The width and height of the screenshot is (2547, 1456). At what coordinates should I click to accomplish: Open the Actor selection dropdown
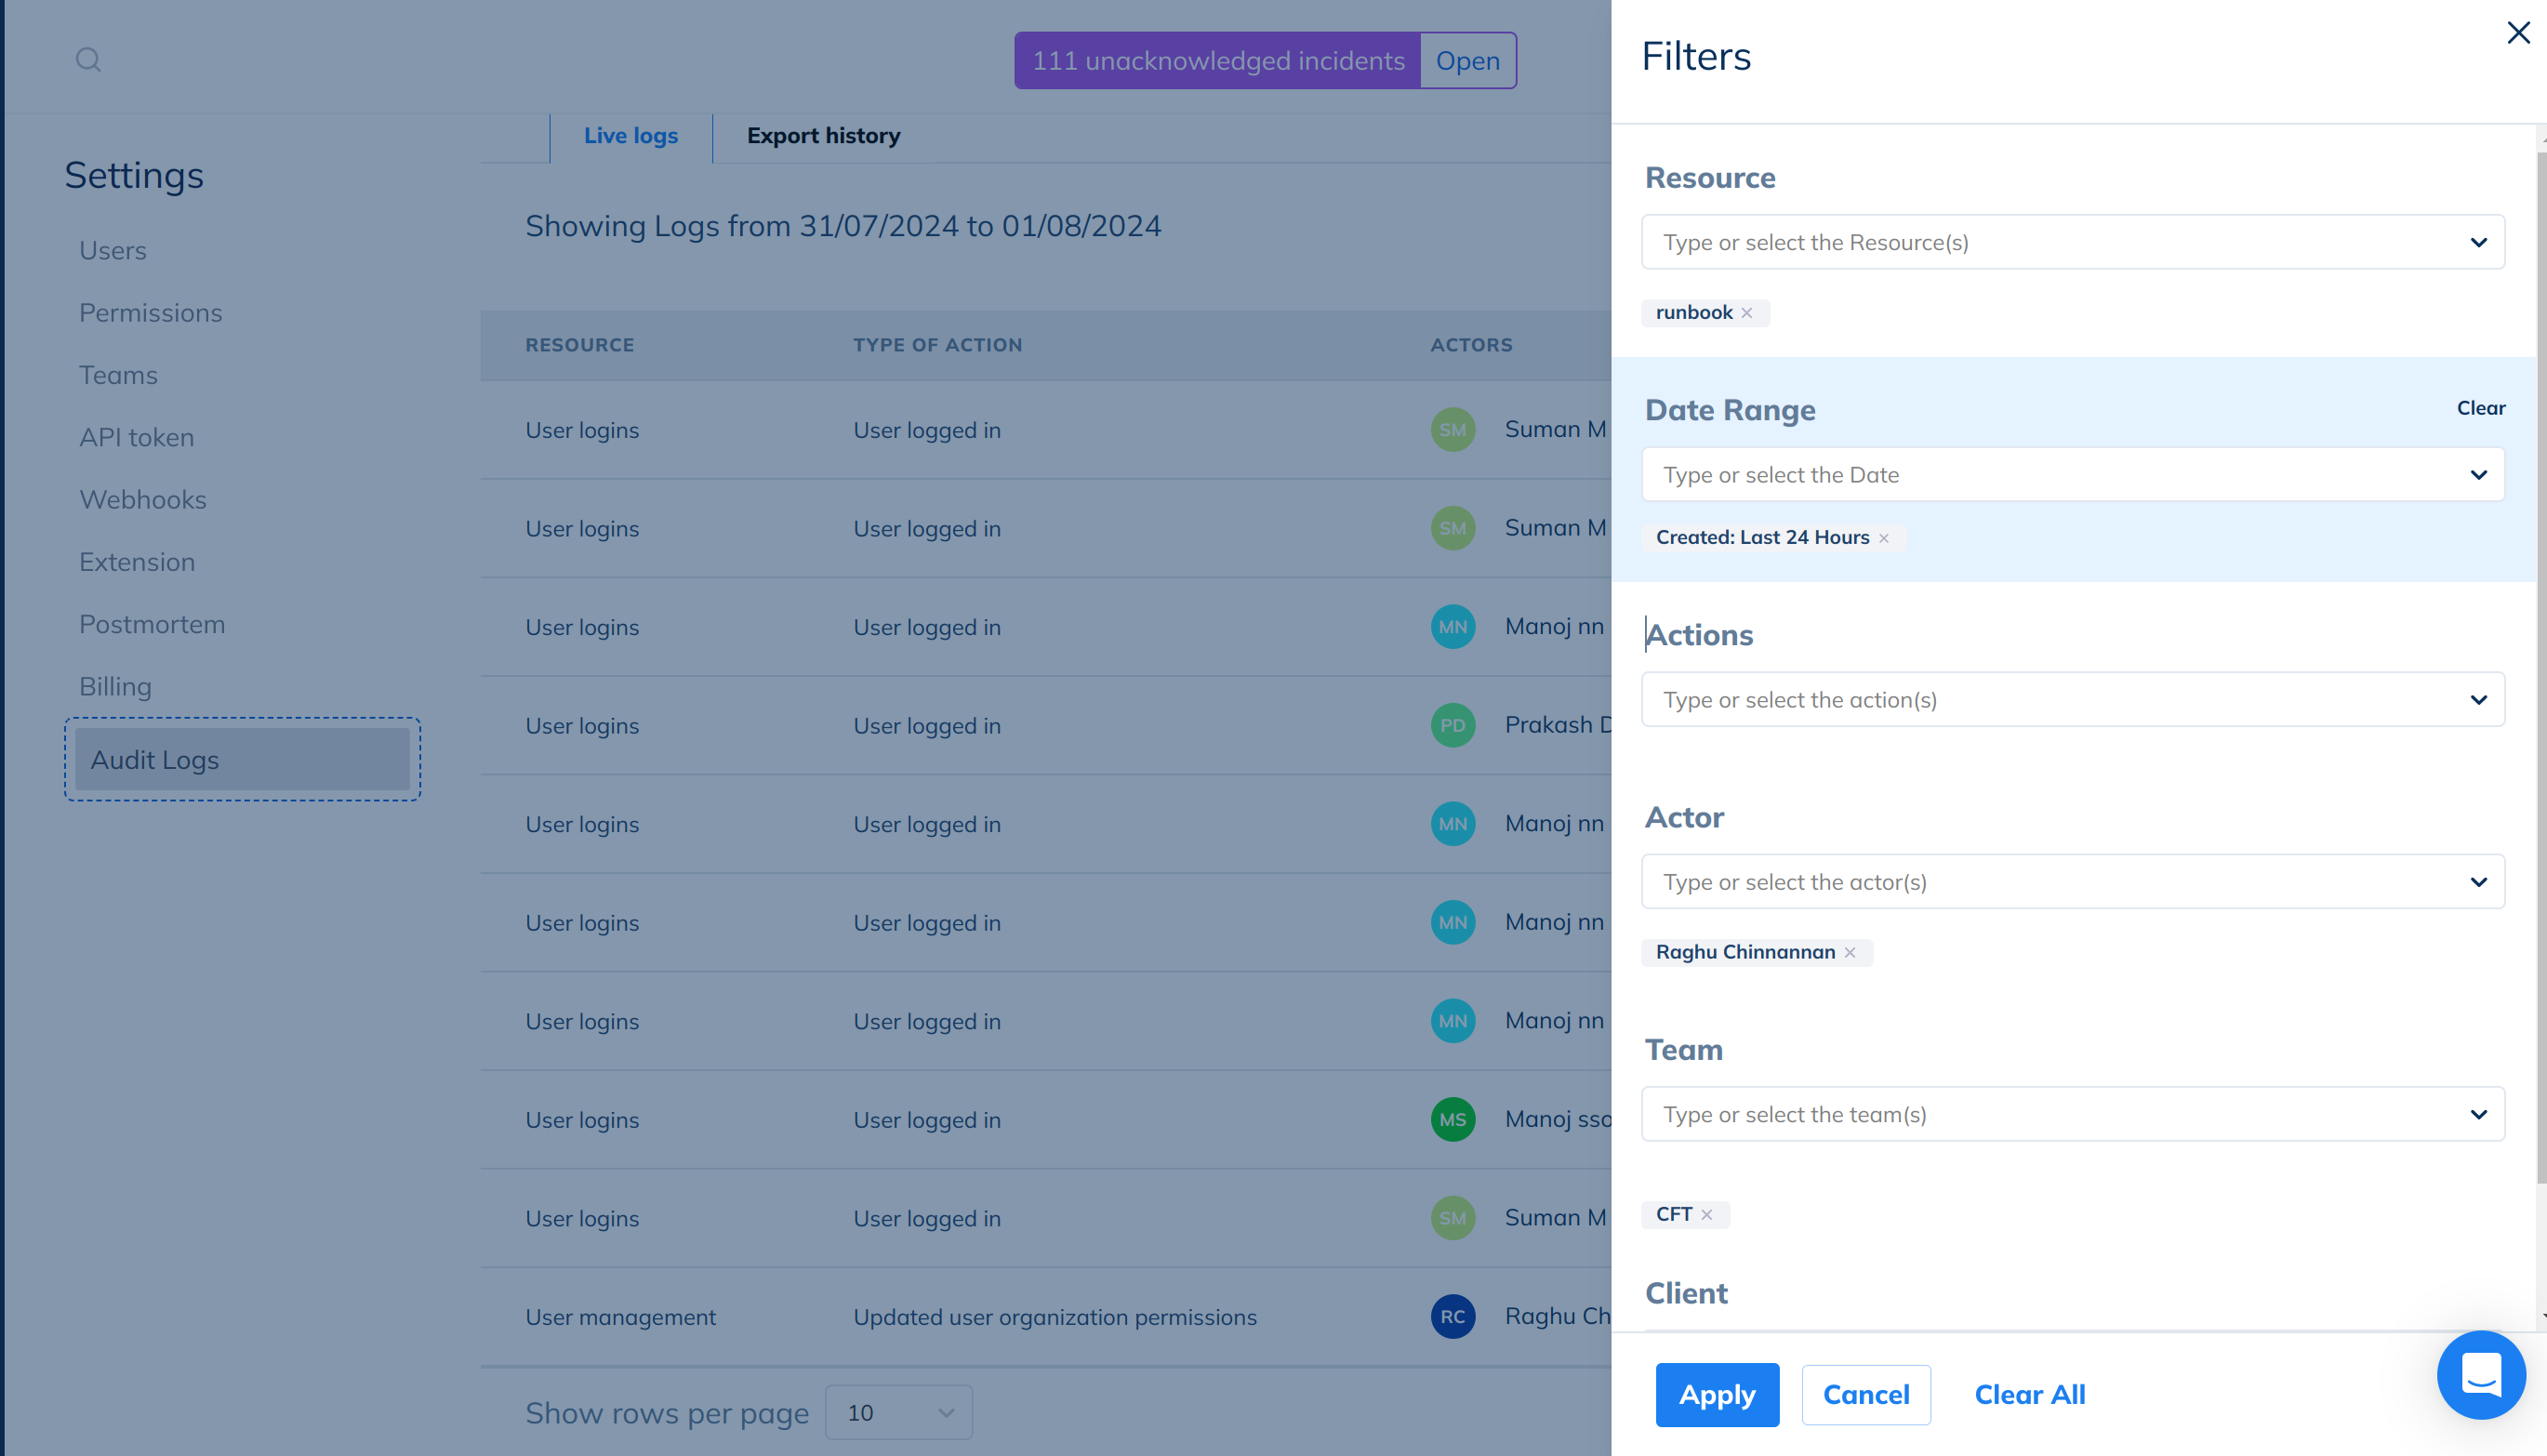point(2478,882)
